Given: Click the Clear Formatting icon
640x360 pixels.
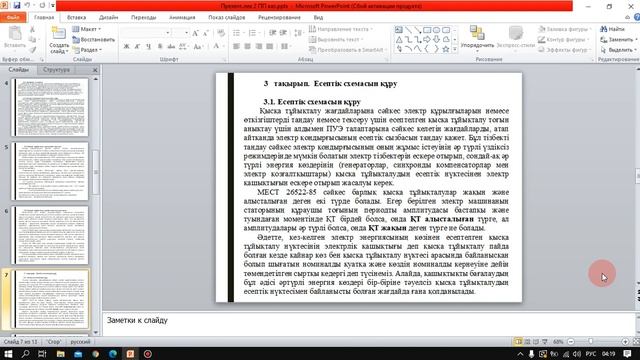Looking at the screenshot, I should (221, 33).
